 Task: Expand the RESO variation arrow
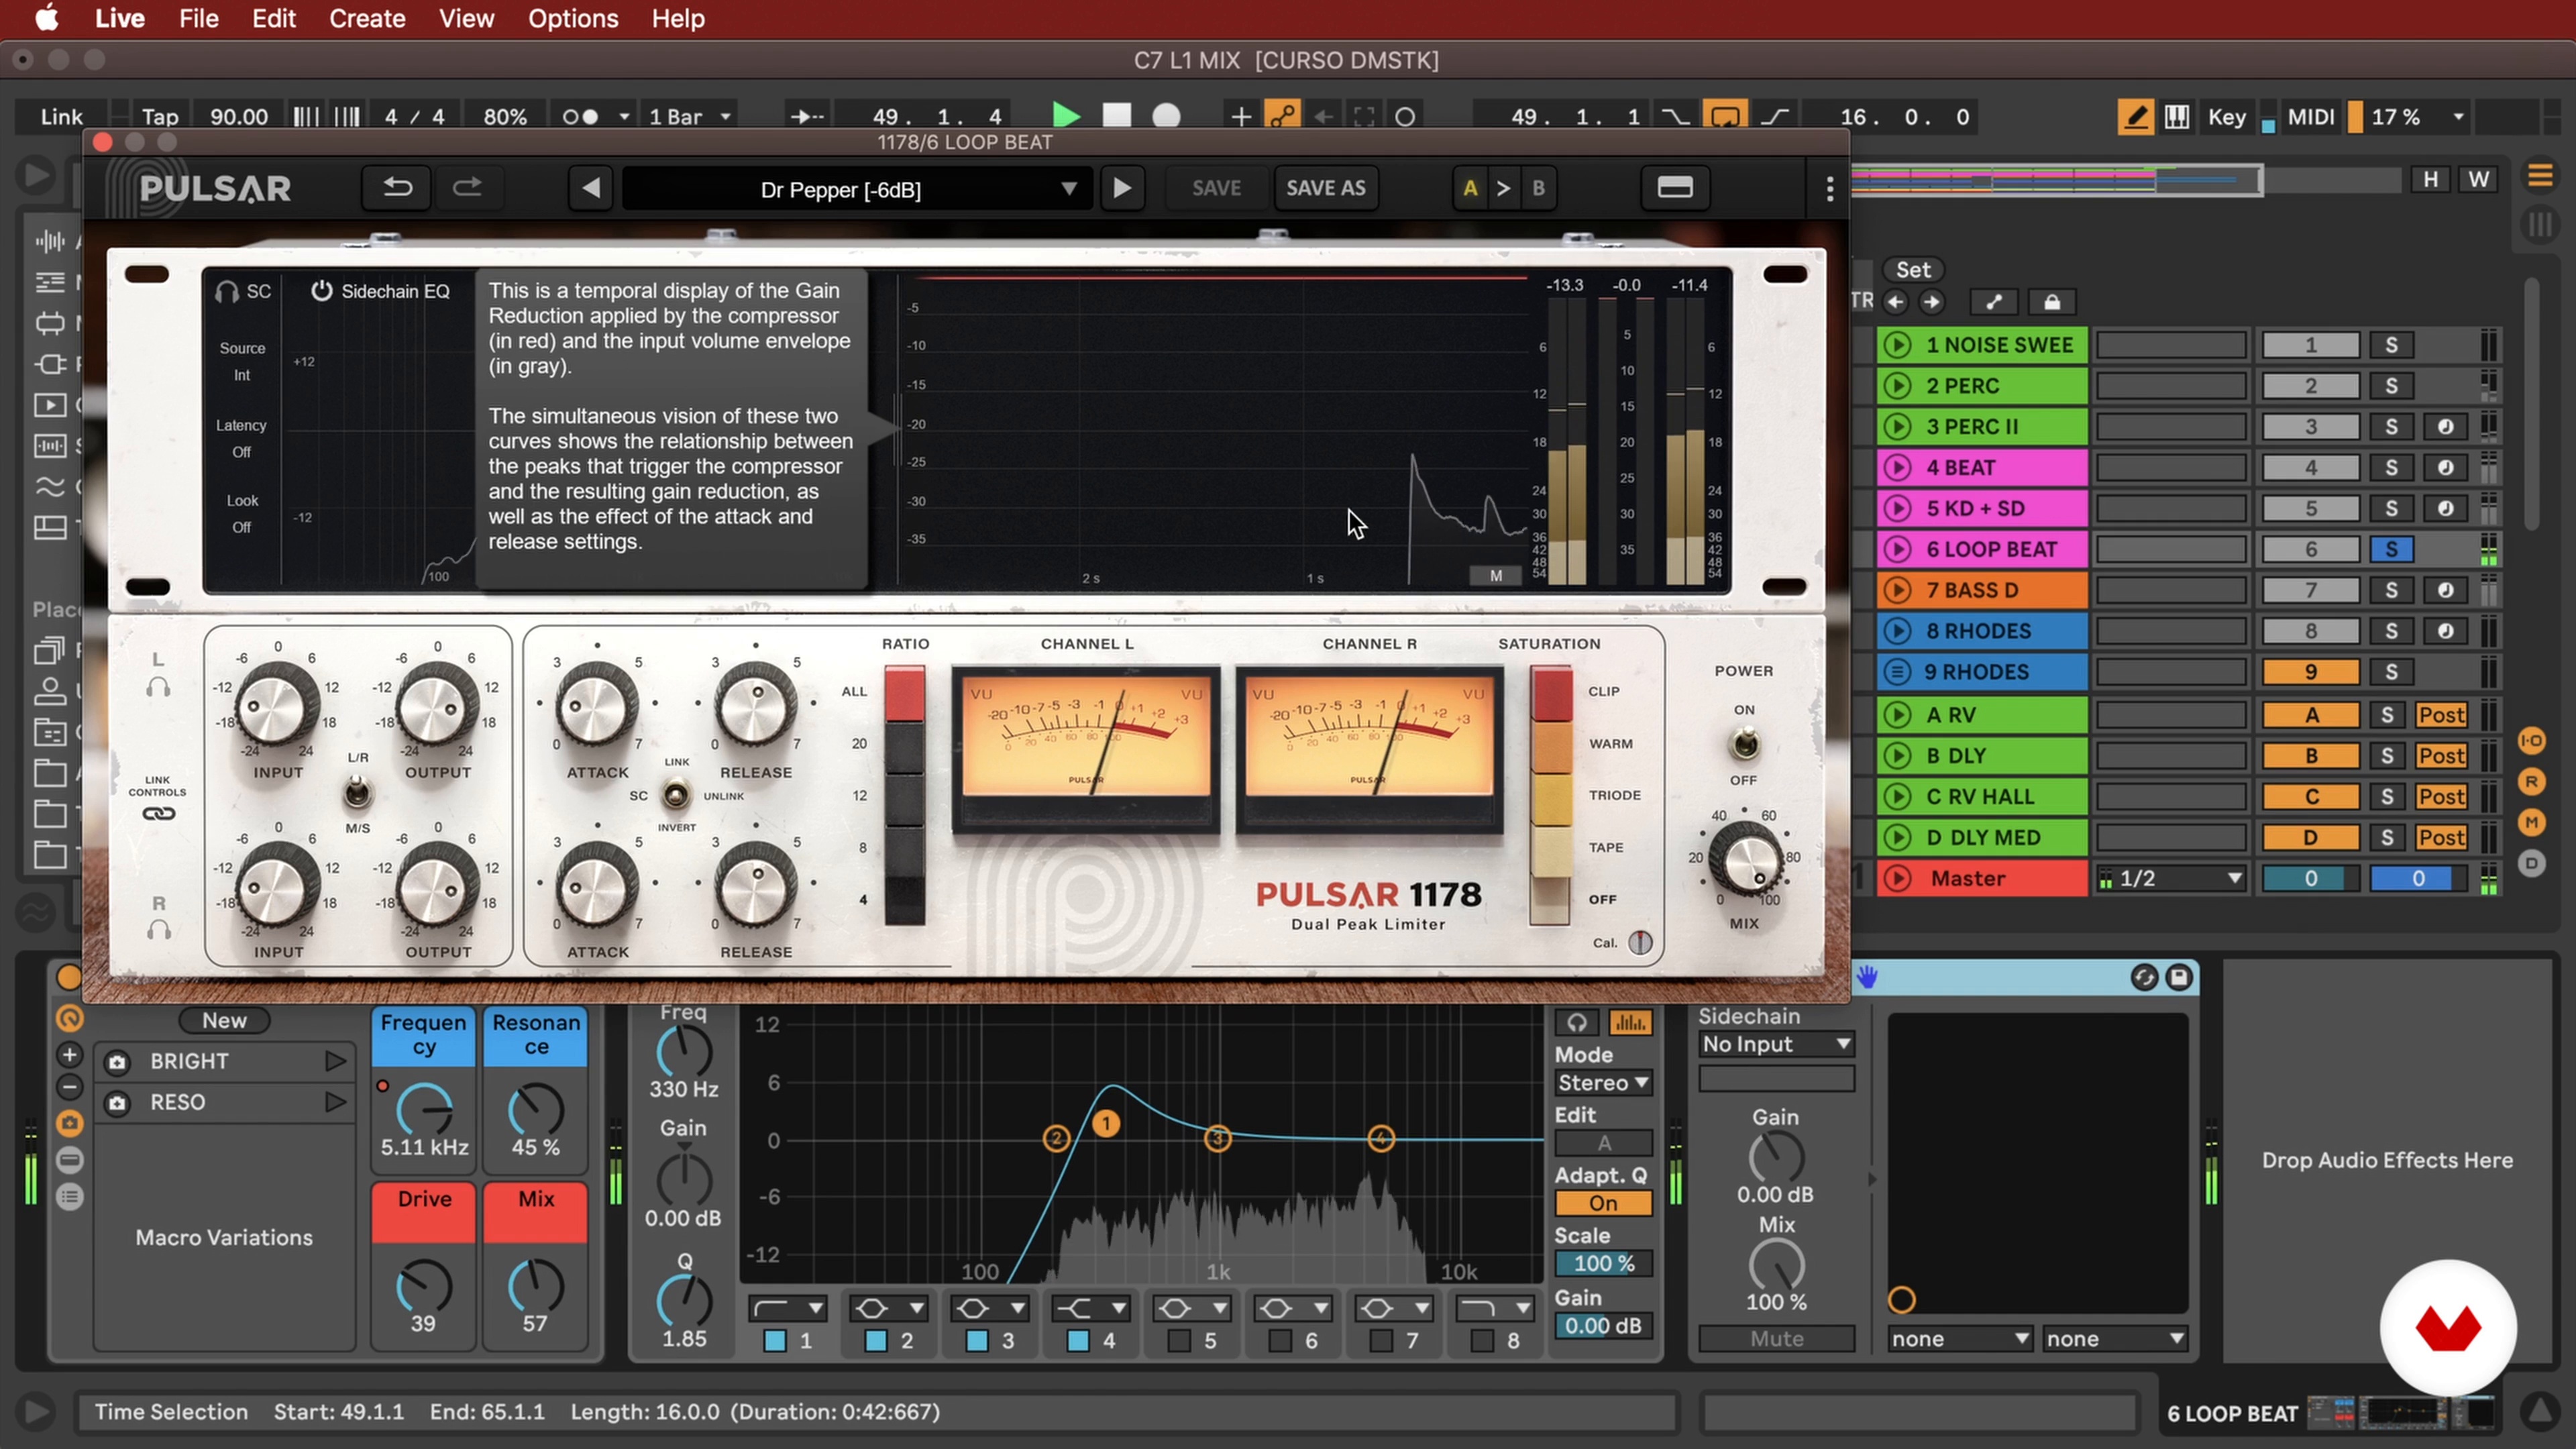pos(335,1102)
